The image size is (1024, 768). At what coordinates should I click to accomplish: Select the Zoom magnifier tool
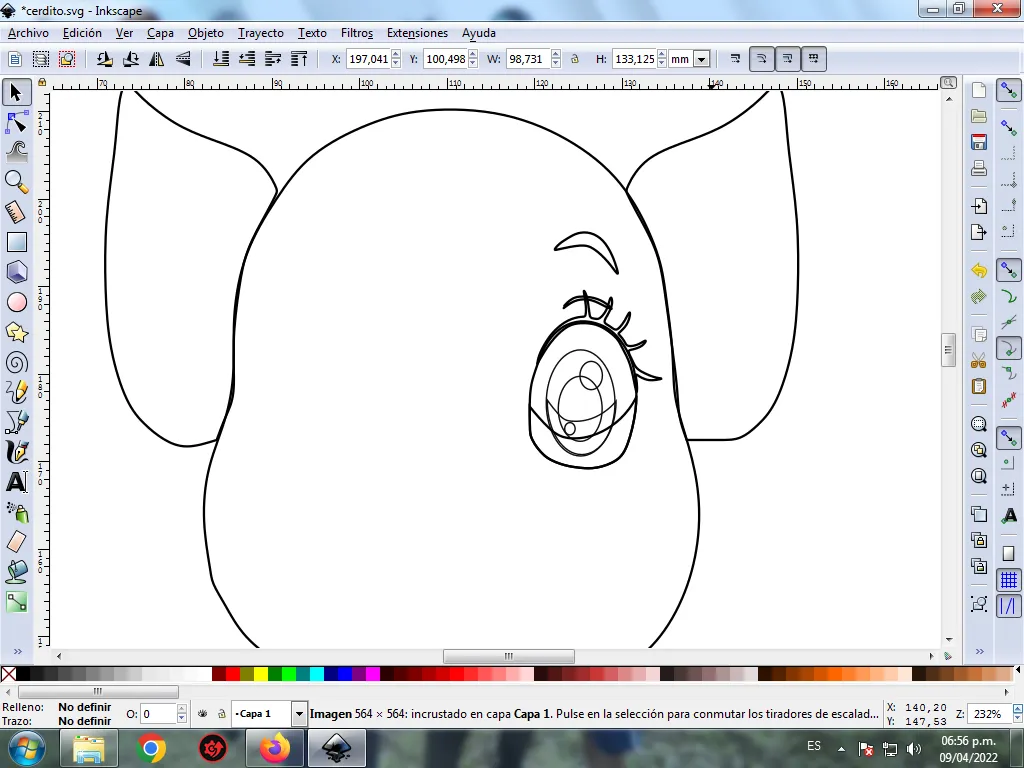(x=16, y=182)
